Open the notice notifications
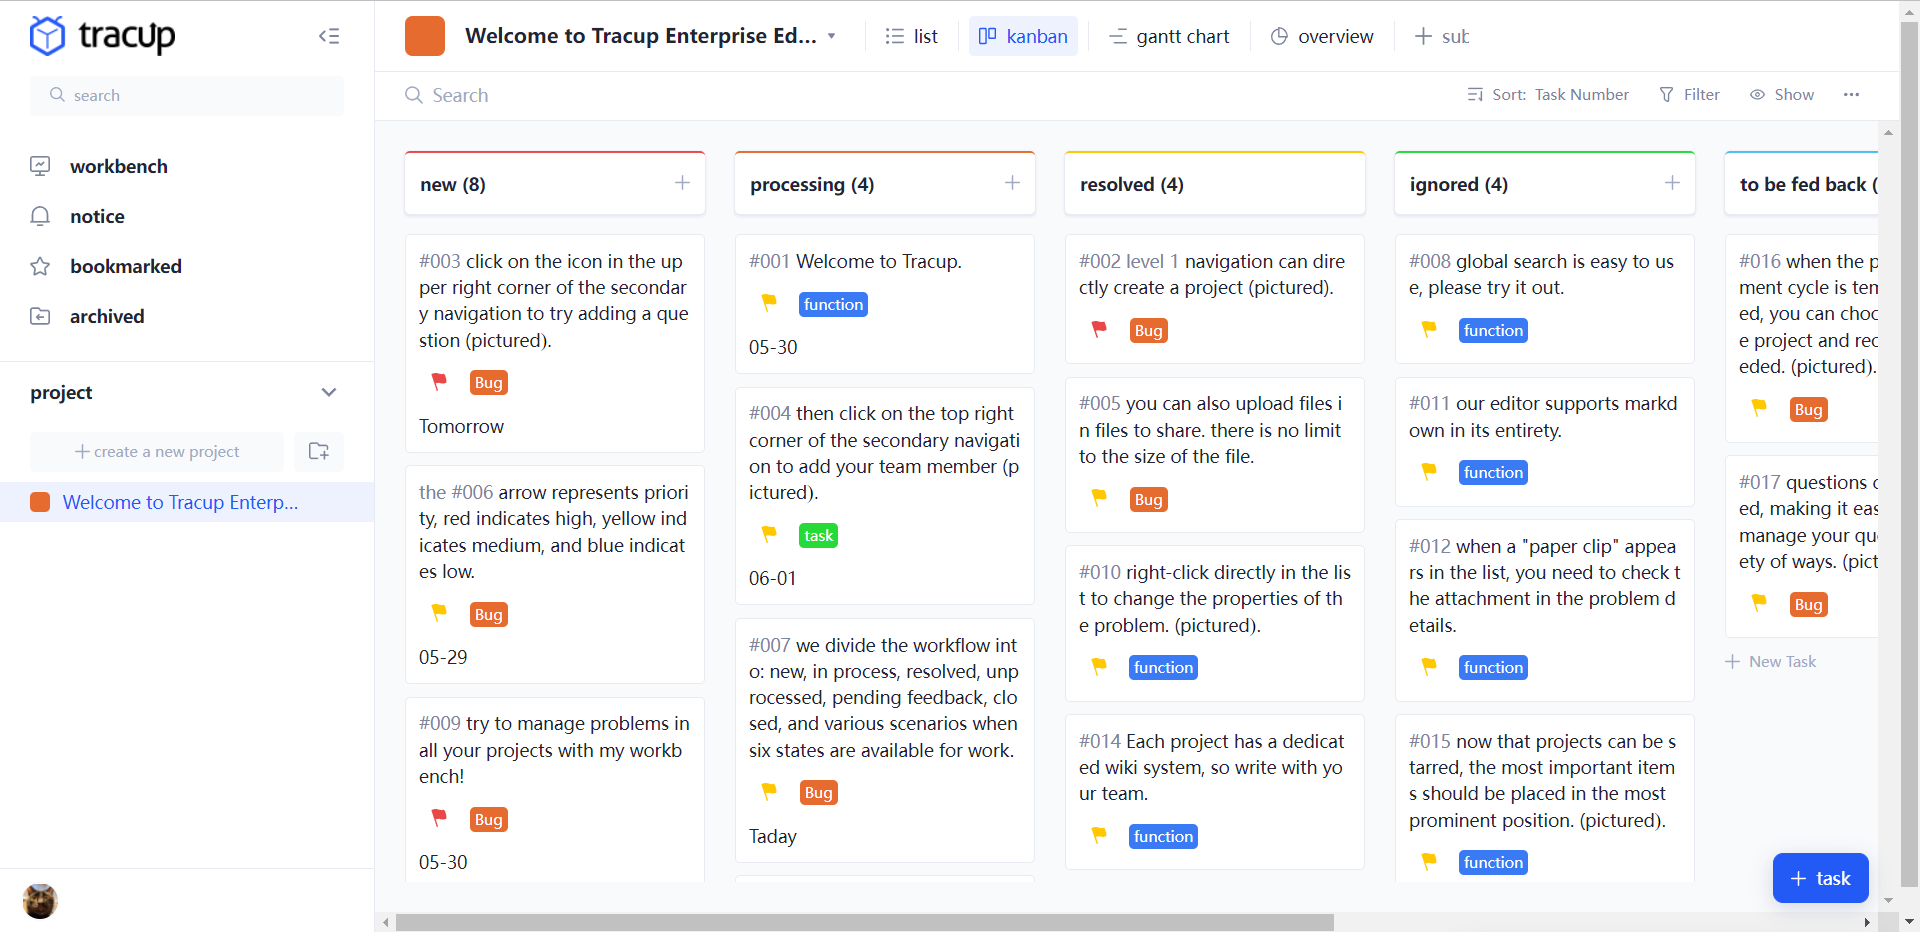 click(x=97, y=216)
